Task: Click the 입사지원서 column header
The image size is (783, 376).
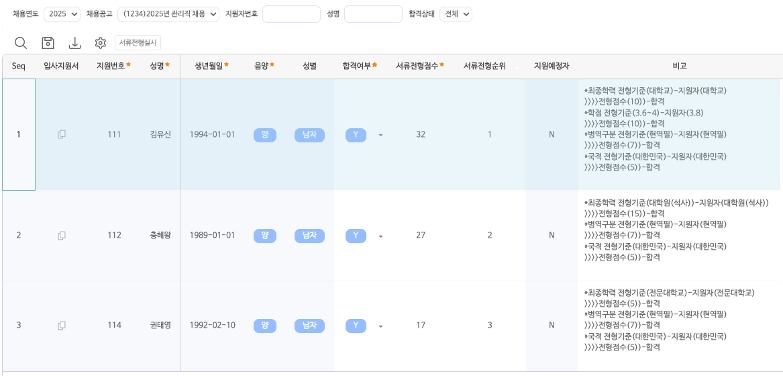Action: [61, 66]
